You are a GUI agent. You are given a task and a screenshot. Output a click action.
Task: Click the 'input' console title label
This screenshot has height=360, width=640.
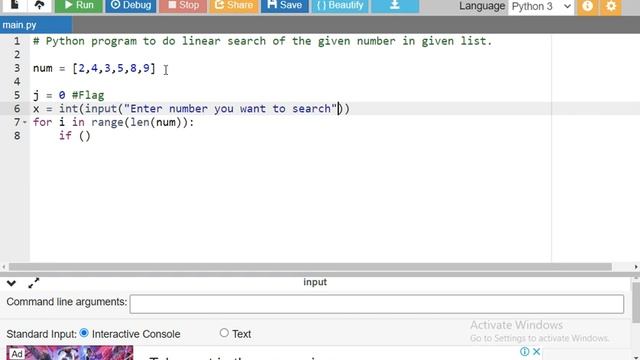click(x=315, y=282)
